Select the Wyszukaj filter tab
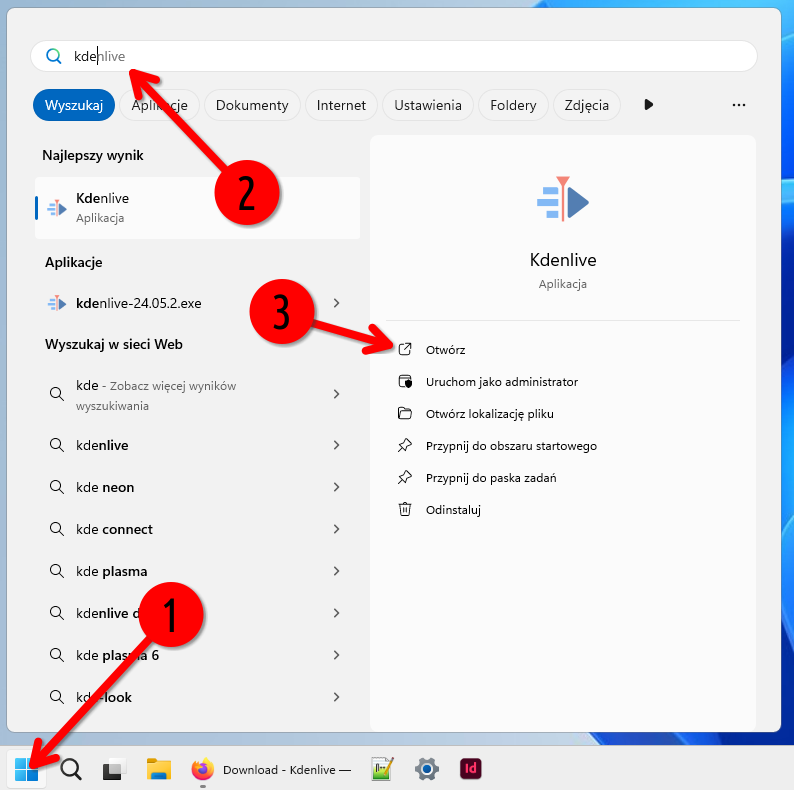794x790 pixels. [74, 105]
